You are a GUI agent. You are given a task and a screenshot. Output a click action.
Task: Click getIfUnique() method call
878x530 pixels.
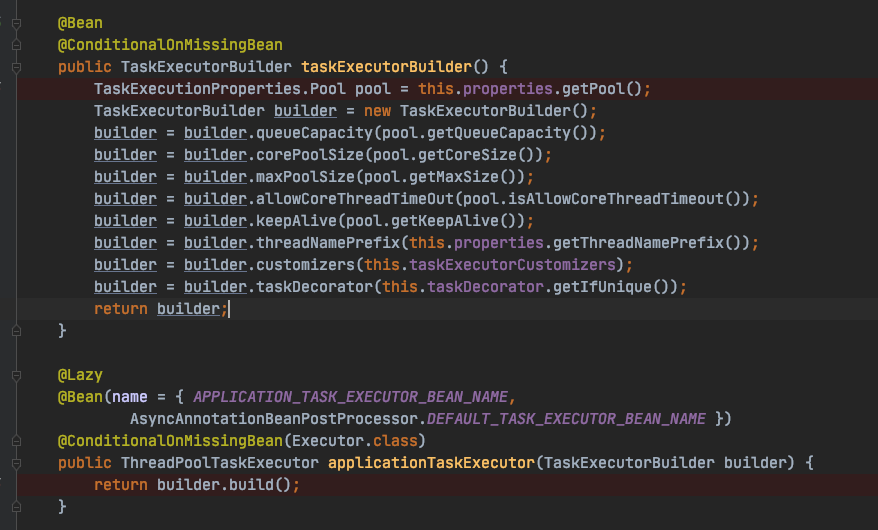point(611,287)
